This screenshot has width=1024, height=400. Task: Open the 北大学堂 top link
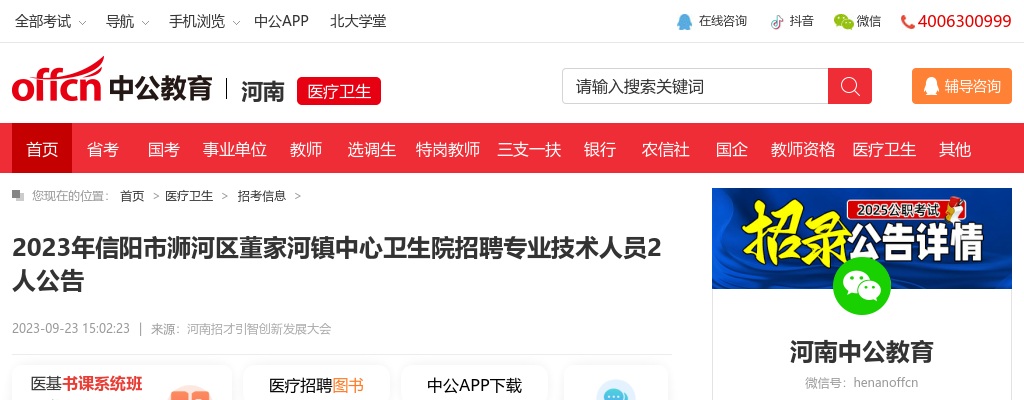[358, 22]
